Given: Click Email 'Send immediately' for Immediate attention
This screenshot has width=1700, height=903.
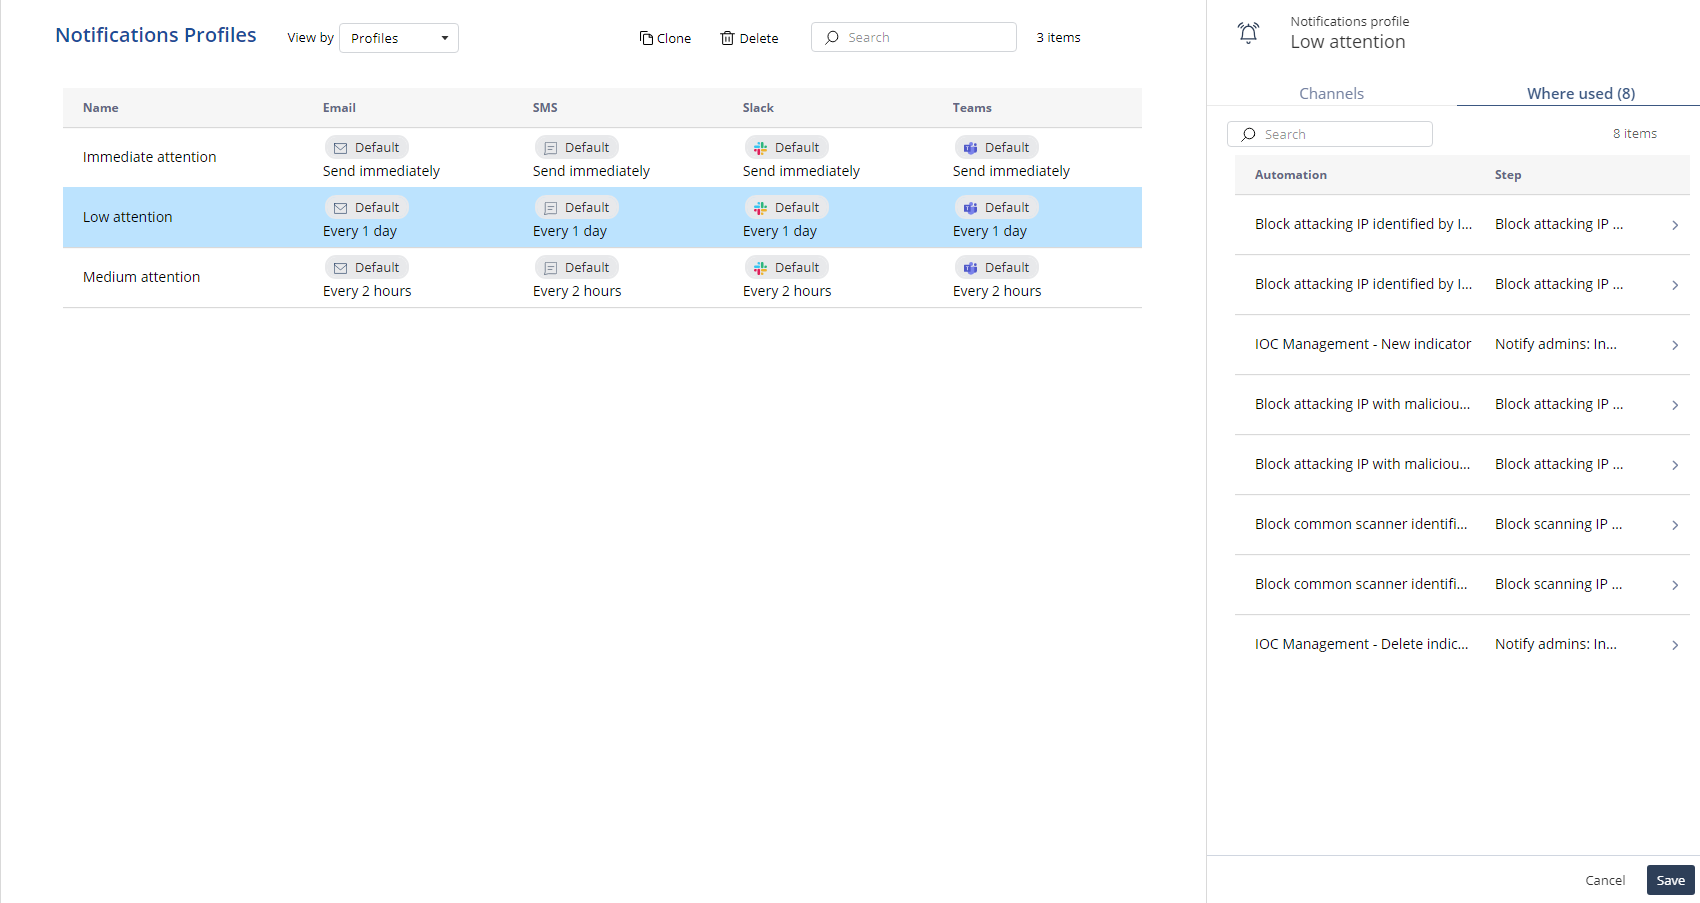Looking at the screenshot, I should (381, 171).
